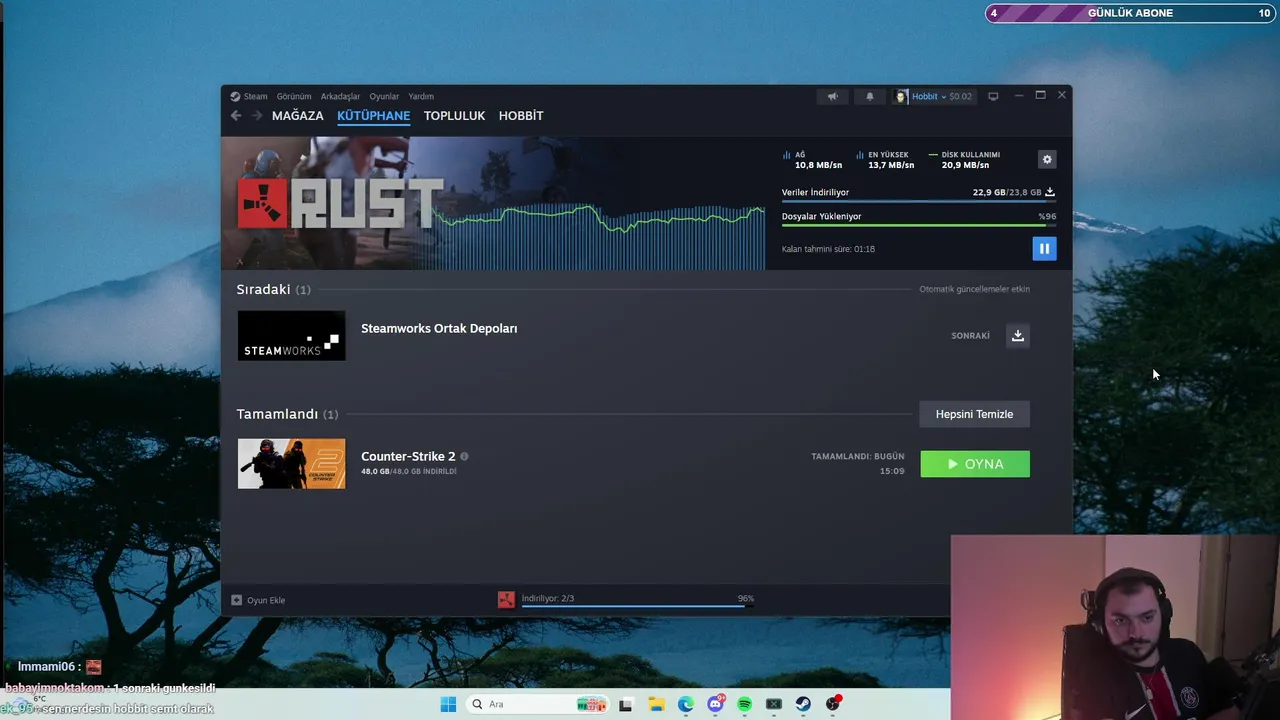This screenshot has width=1280, height=720.
Task: Open the Görünüm menu
Action: pos(294,96)
